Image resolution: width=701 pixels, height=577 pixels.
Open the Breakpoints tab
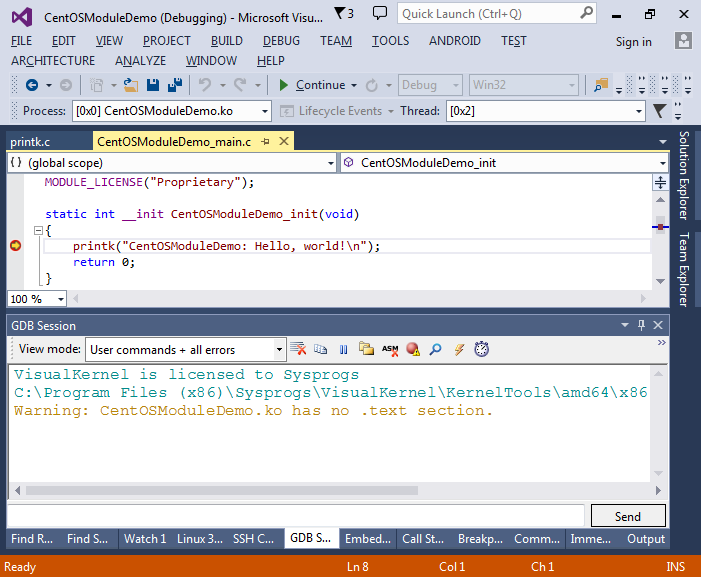[x=480, y=539]
